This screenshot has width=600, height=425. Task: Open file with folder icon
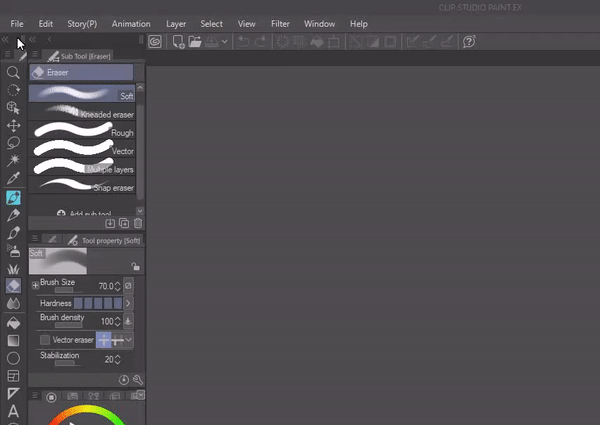(195, 41)
